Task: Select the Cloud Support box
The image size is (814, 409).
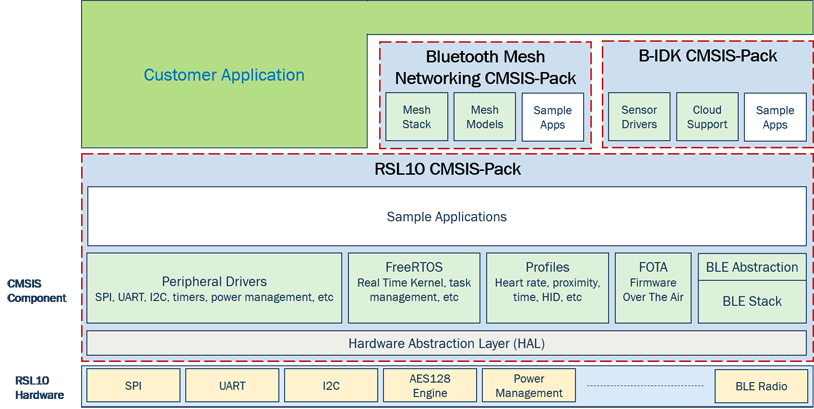Action: pos(707,117)
